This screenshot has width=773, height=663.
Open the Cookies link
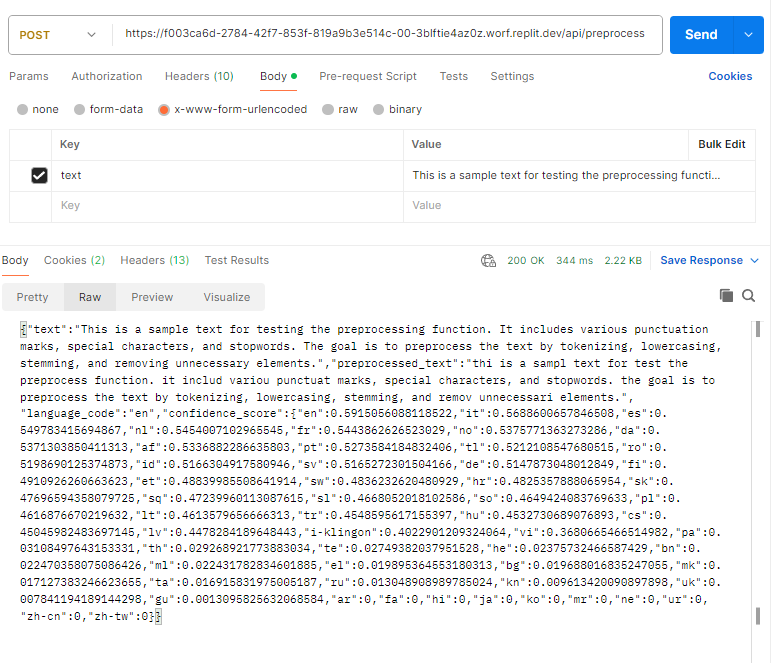coord(730,76)
